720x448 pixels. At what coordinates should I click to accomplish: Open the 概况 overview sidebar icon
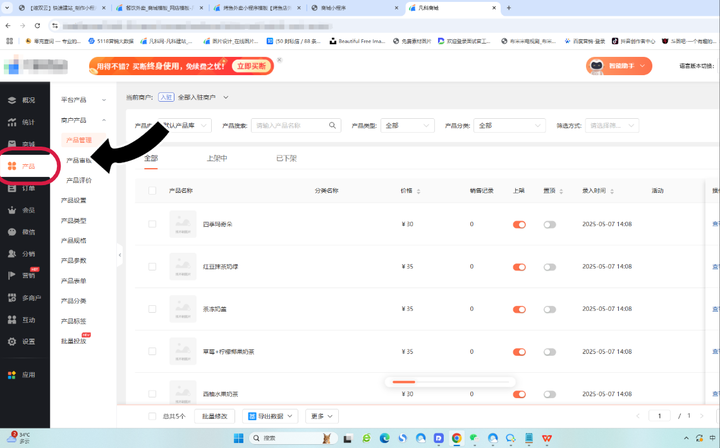(x=12, y=100)
